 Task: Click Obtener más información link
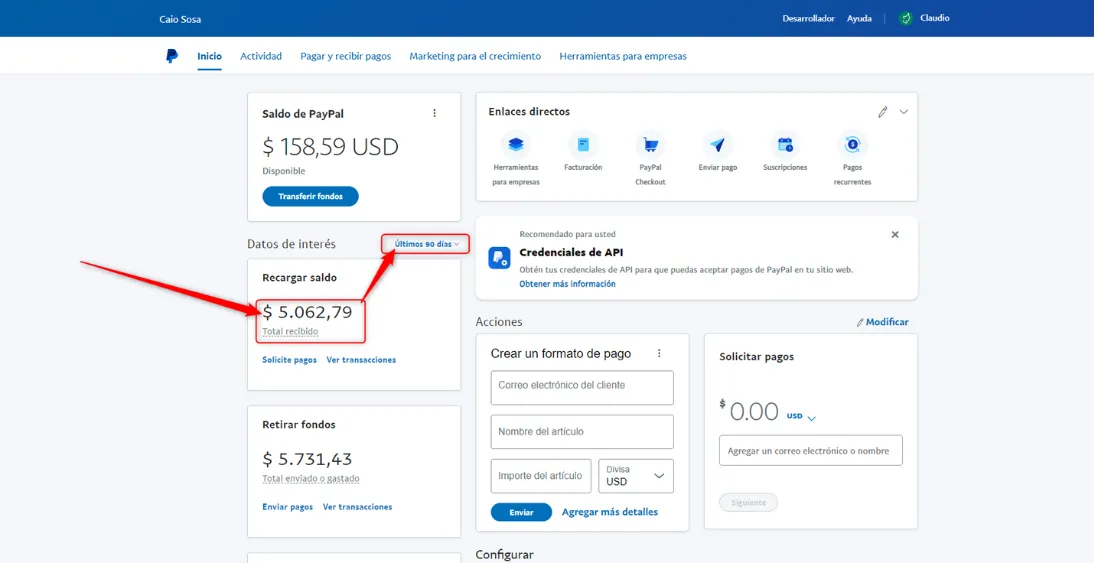tap(567, 284)
